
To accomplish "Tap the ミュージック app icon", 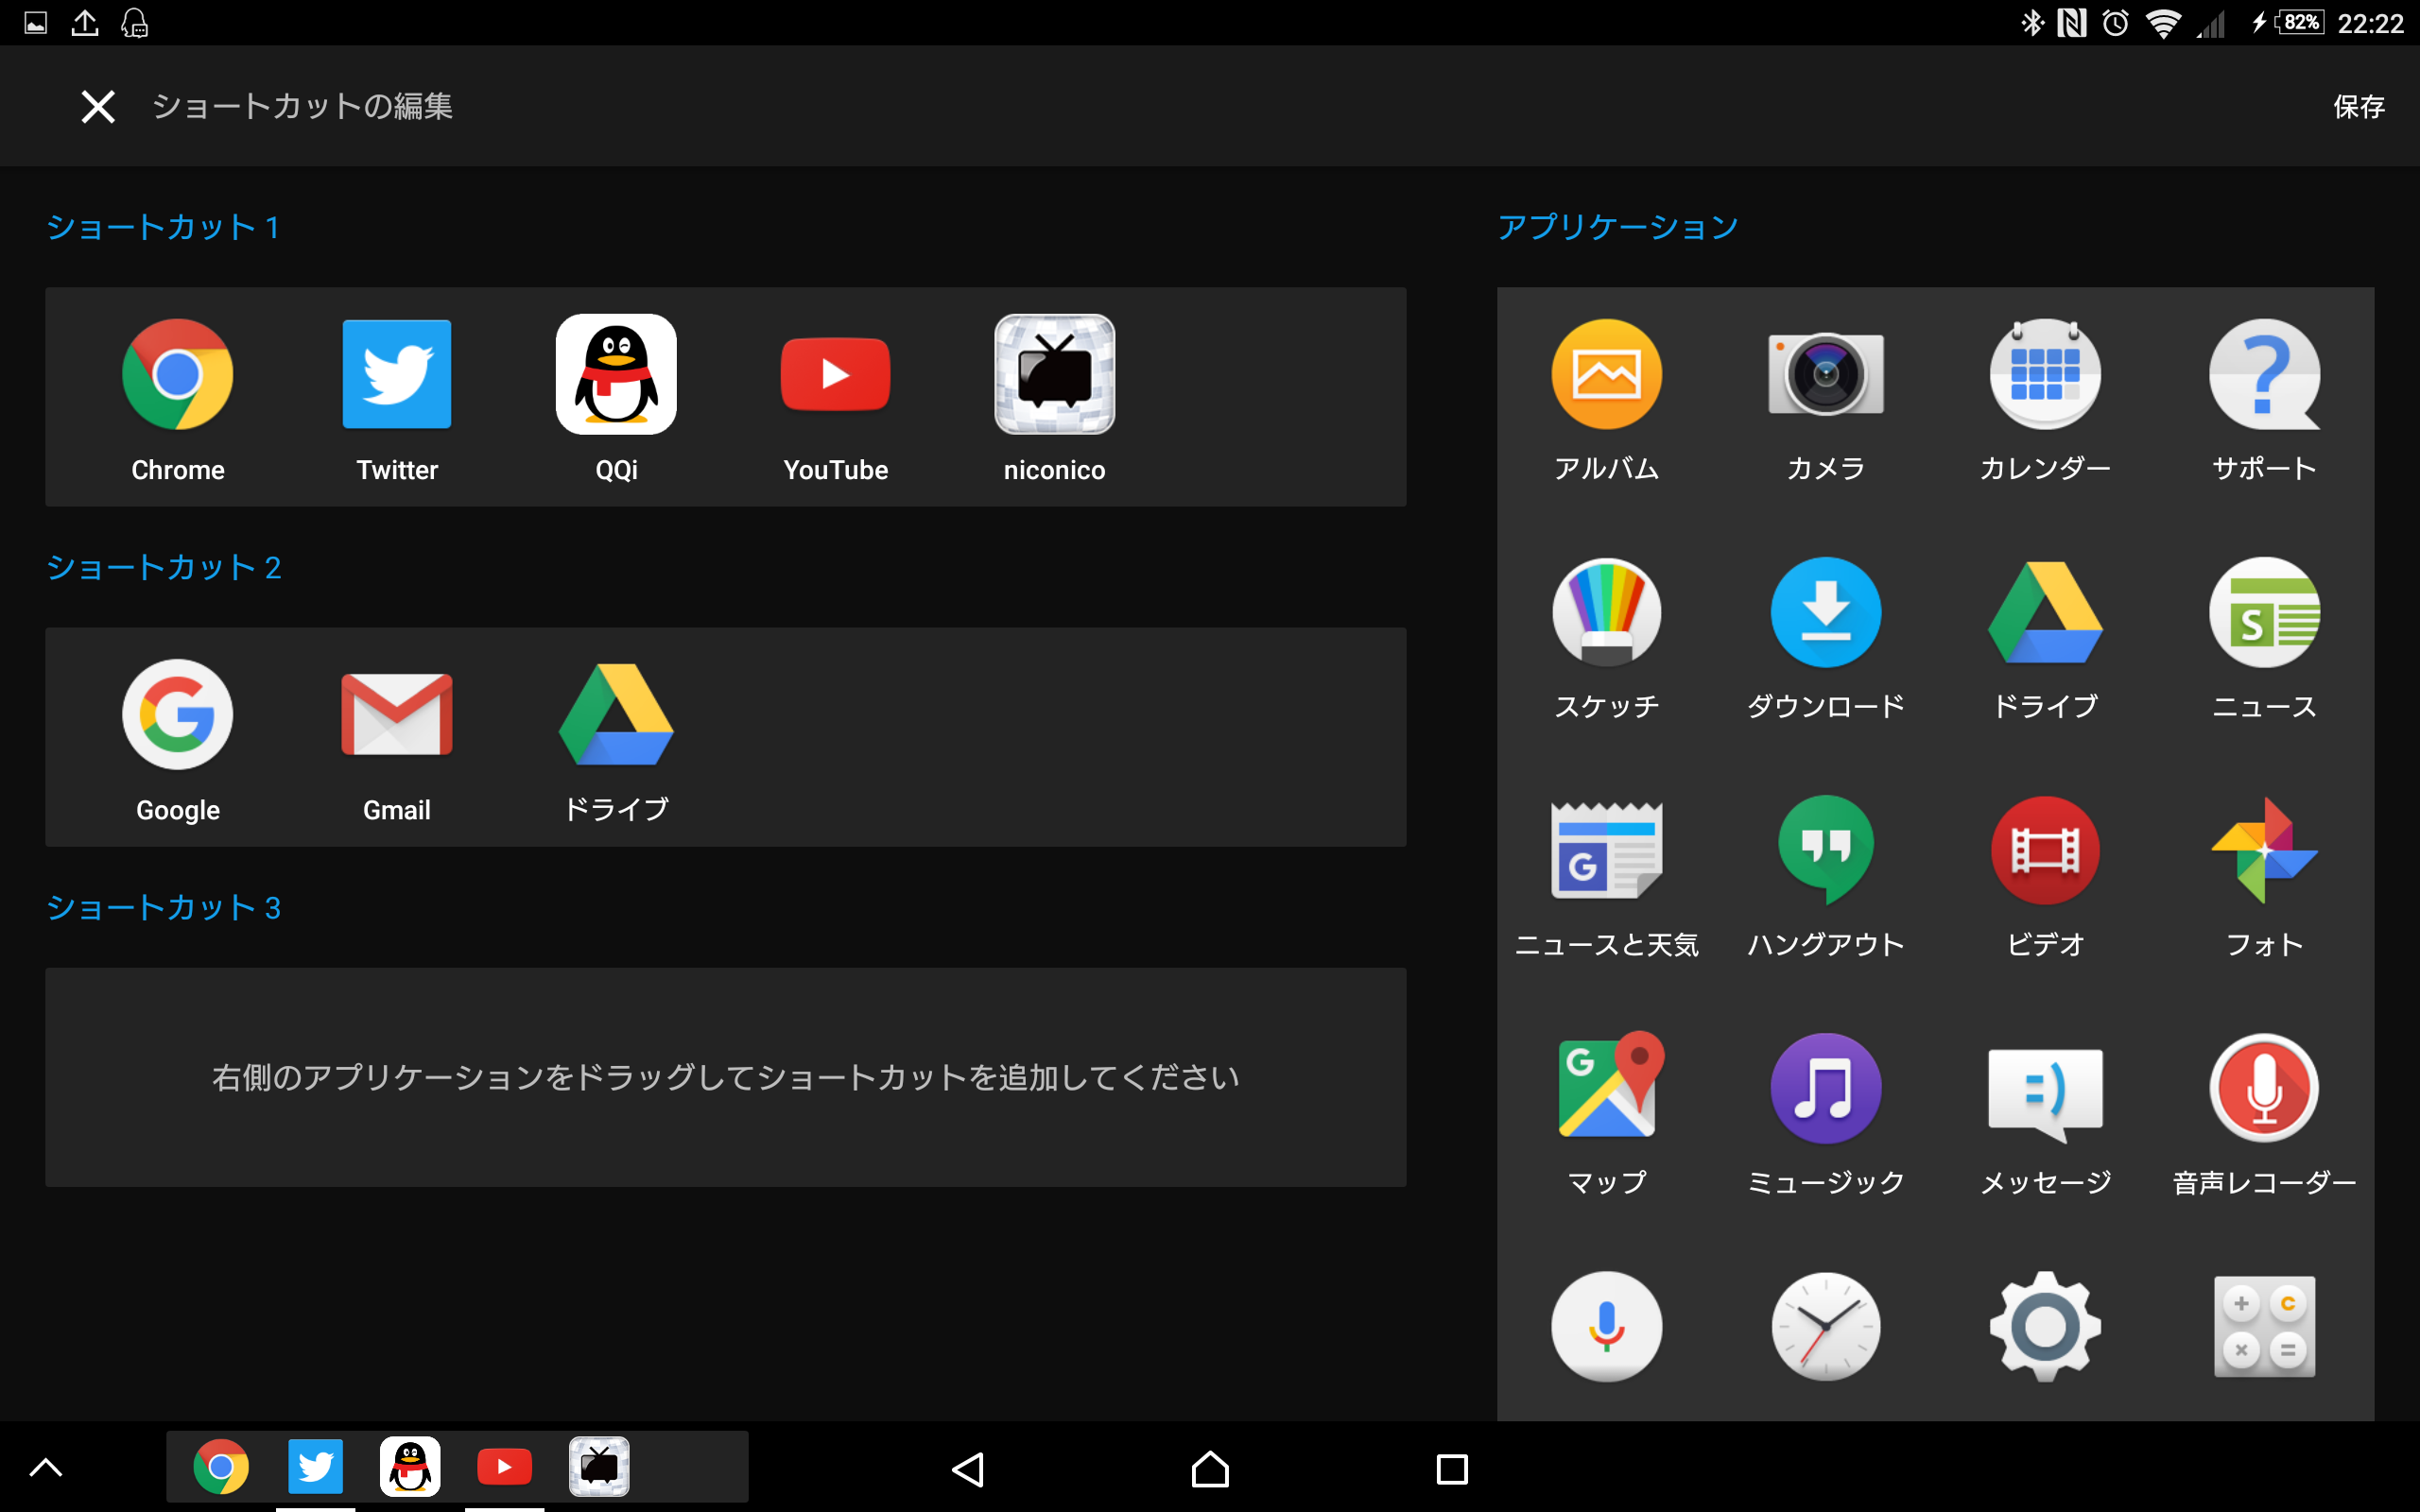I will coord(1826,1088).
